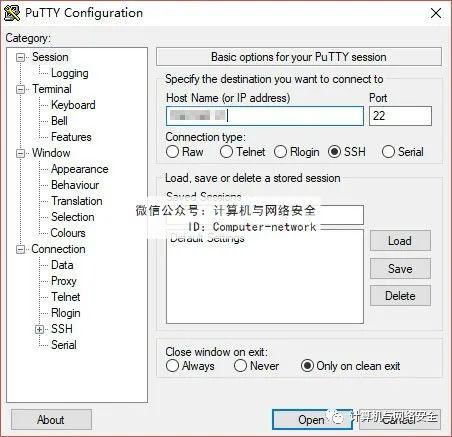Select the Window category
This screenshot has height=437, width=452.
click(x=51, y=153)
